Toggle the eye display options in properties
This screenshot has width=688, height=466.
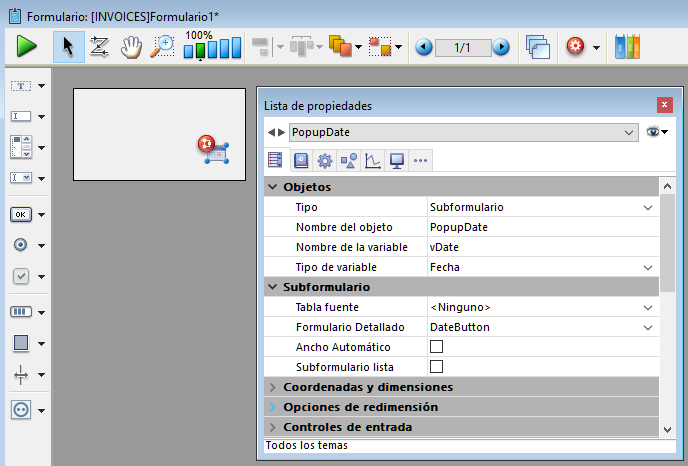[655, 132]
